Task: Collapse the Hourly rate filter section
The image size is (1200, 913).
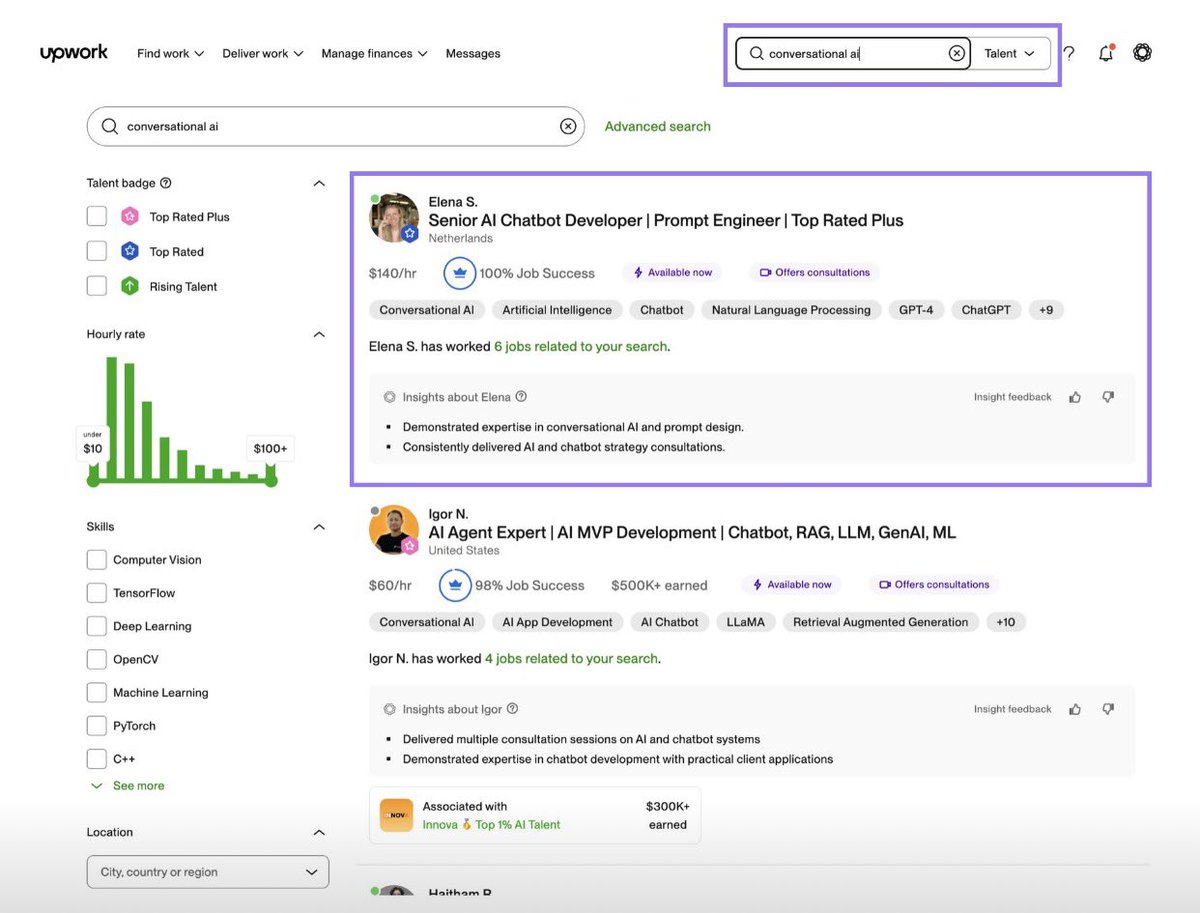Action: pos(319,334)
